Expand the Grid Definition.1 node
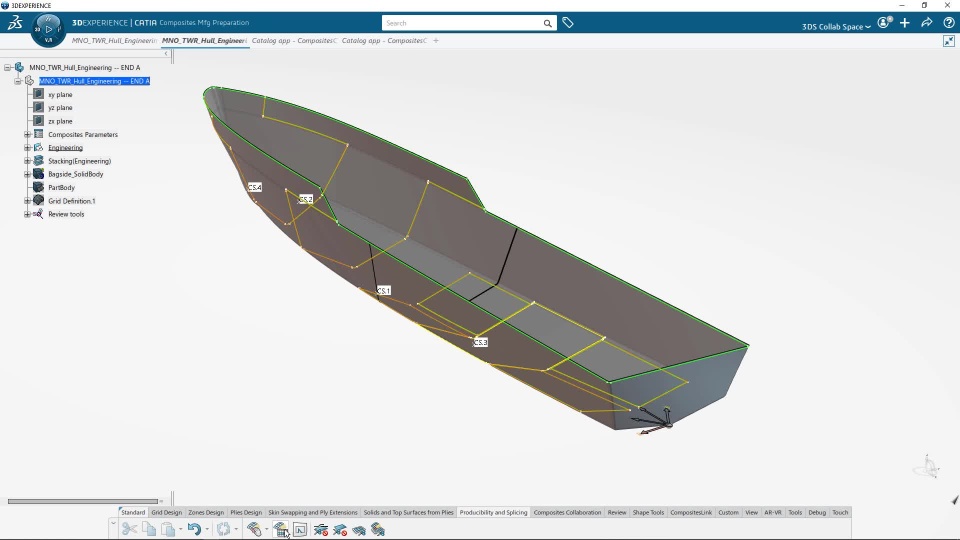This screenshot has height=540, width=960. 27,201
